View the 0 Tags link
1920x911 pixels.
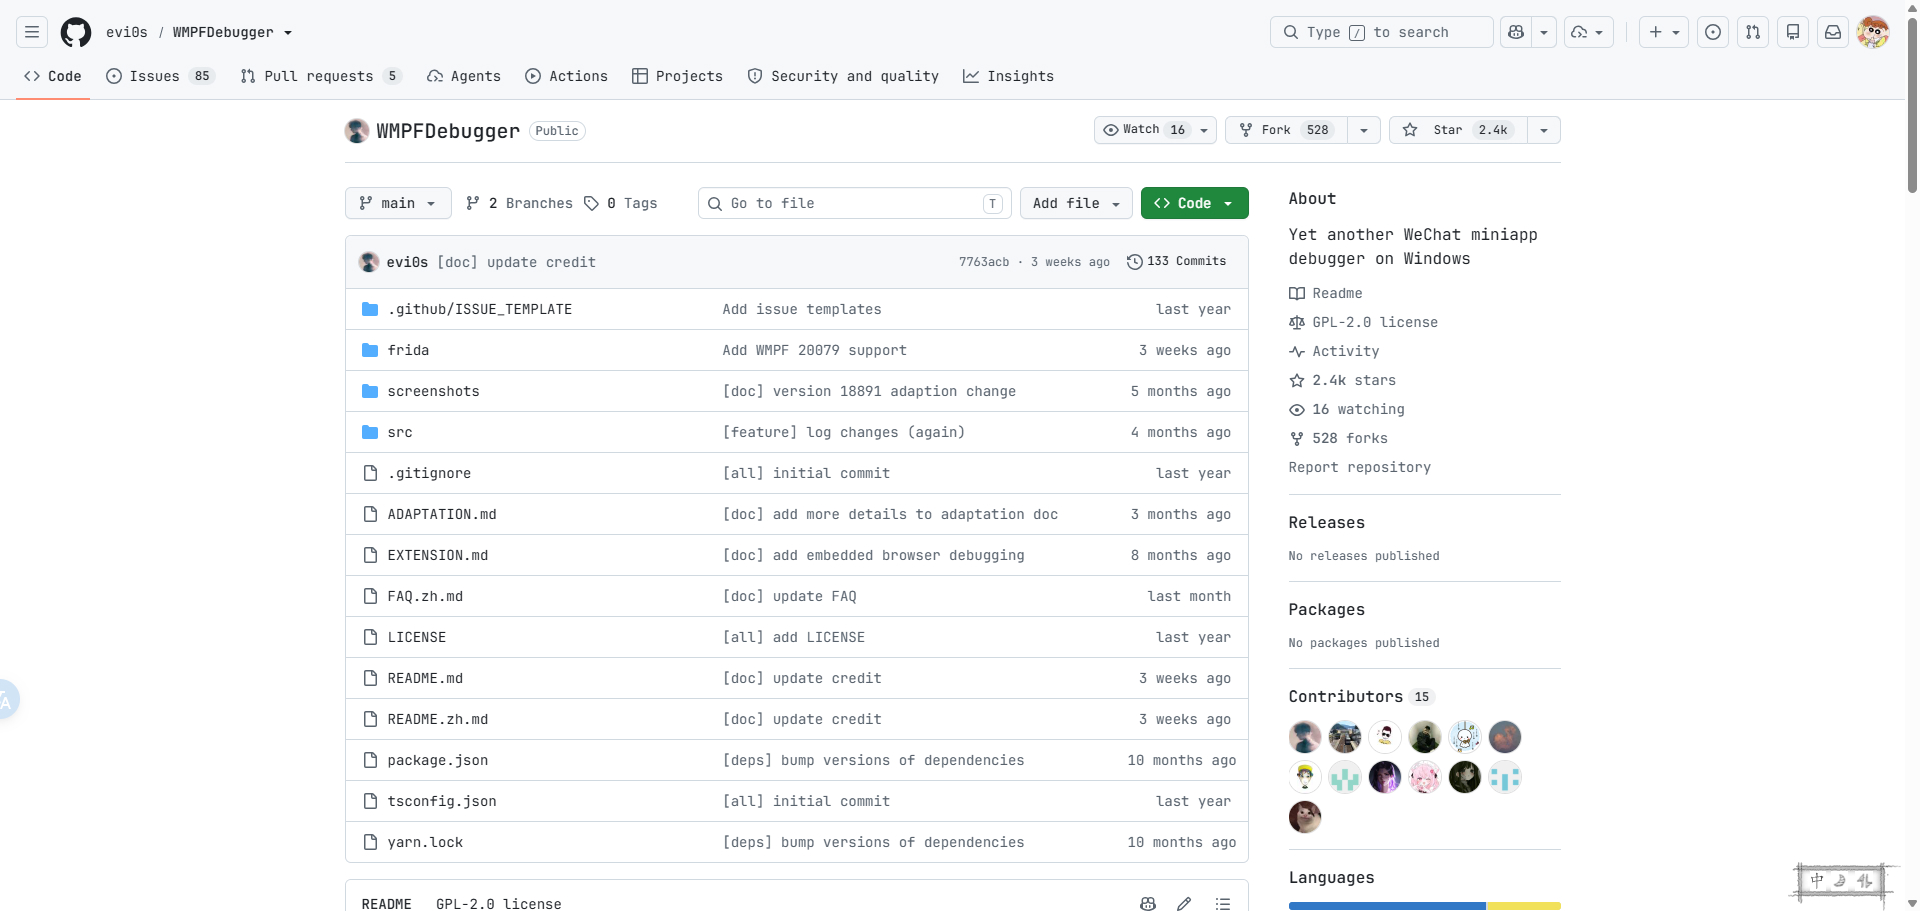621,203
